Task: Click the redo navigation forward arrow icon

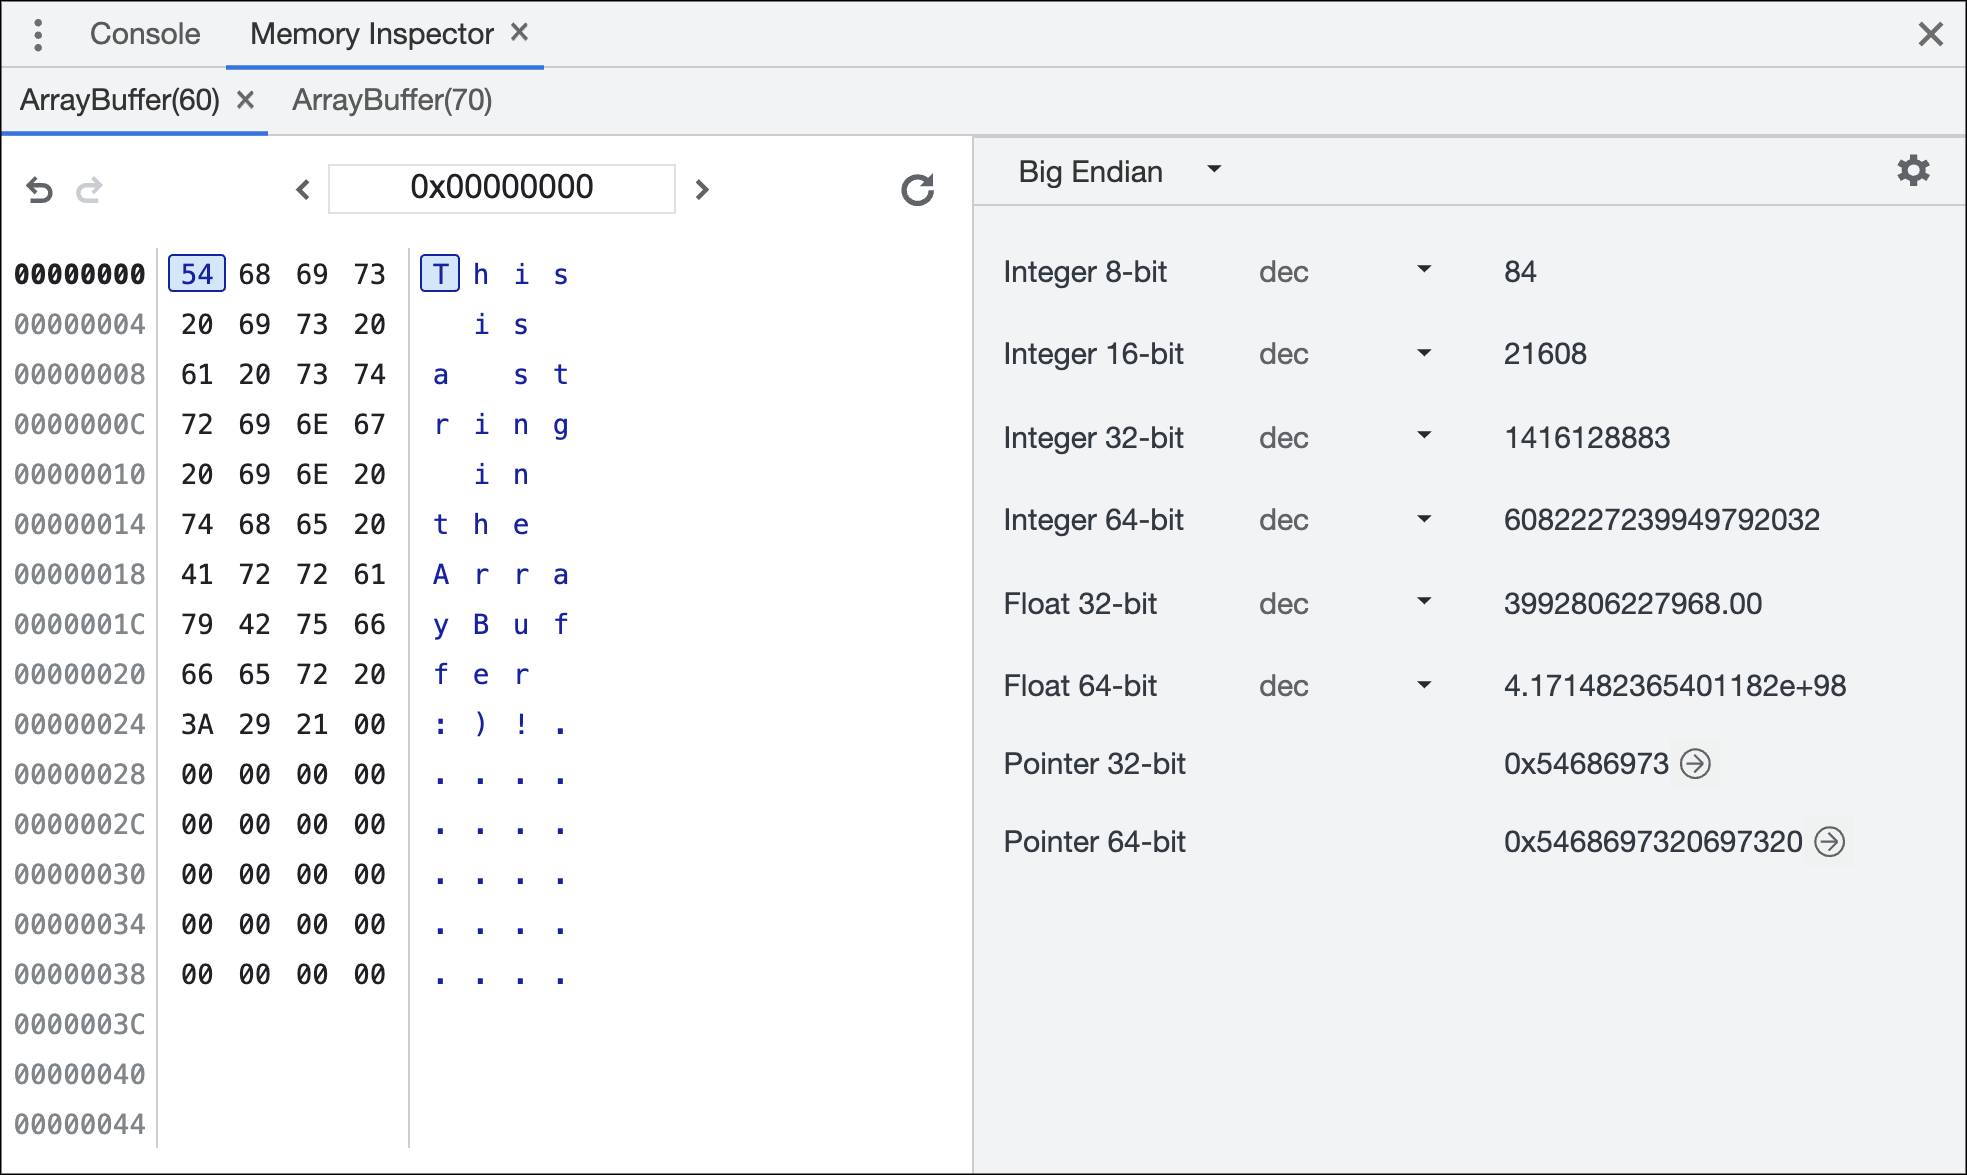Action: pyautogui.click(x=87, y=189)
